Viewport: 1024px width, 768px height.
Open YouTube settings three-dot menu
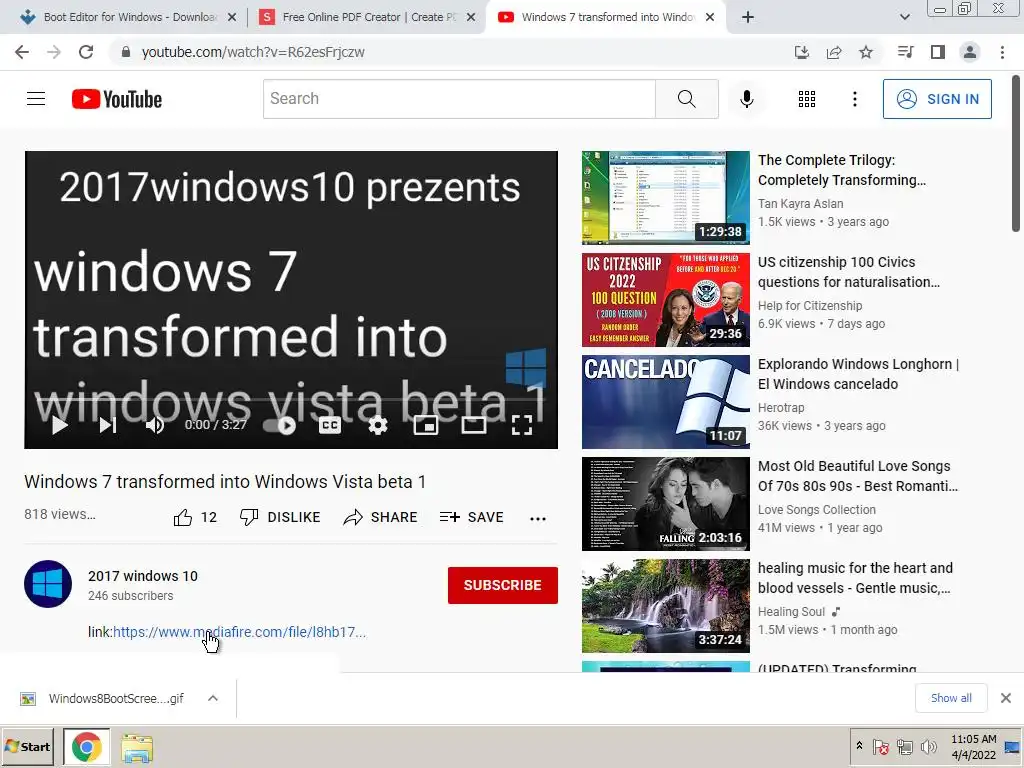pos(854,99)
